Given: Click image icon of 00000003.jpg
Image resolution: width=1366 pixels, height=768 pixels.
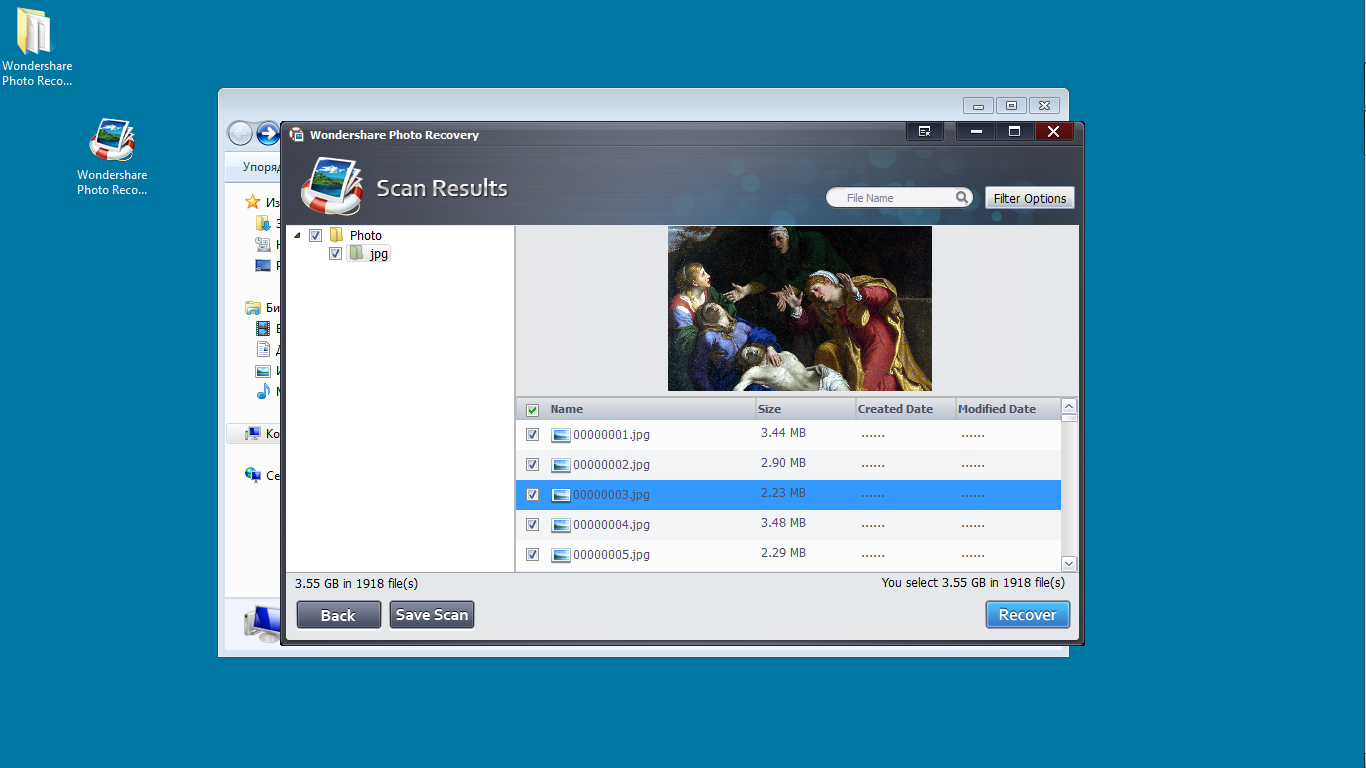Looking at the screenshot, I should 561,495.
